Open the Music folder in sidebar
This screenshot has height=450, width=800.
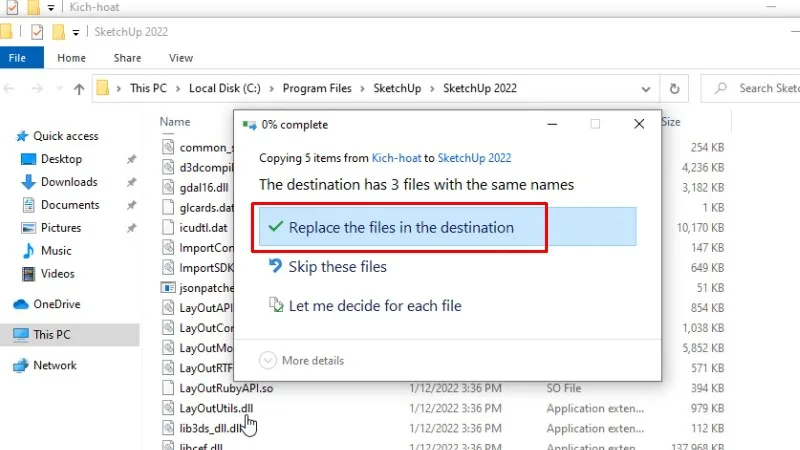pos(56,251)
